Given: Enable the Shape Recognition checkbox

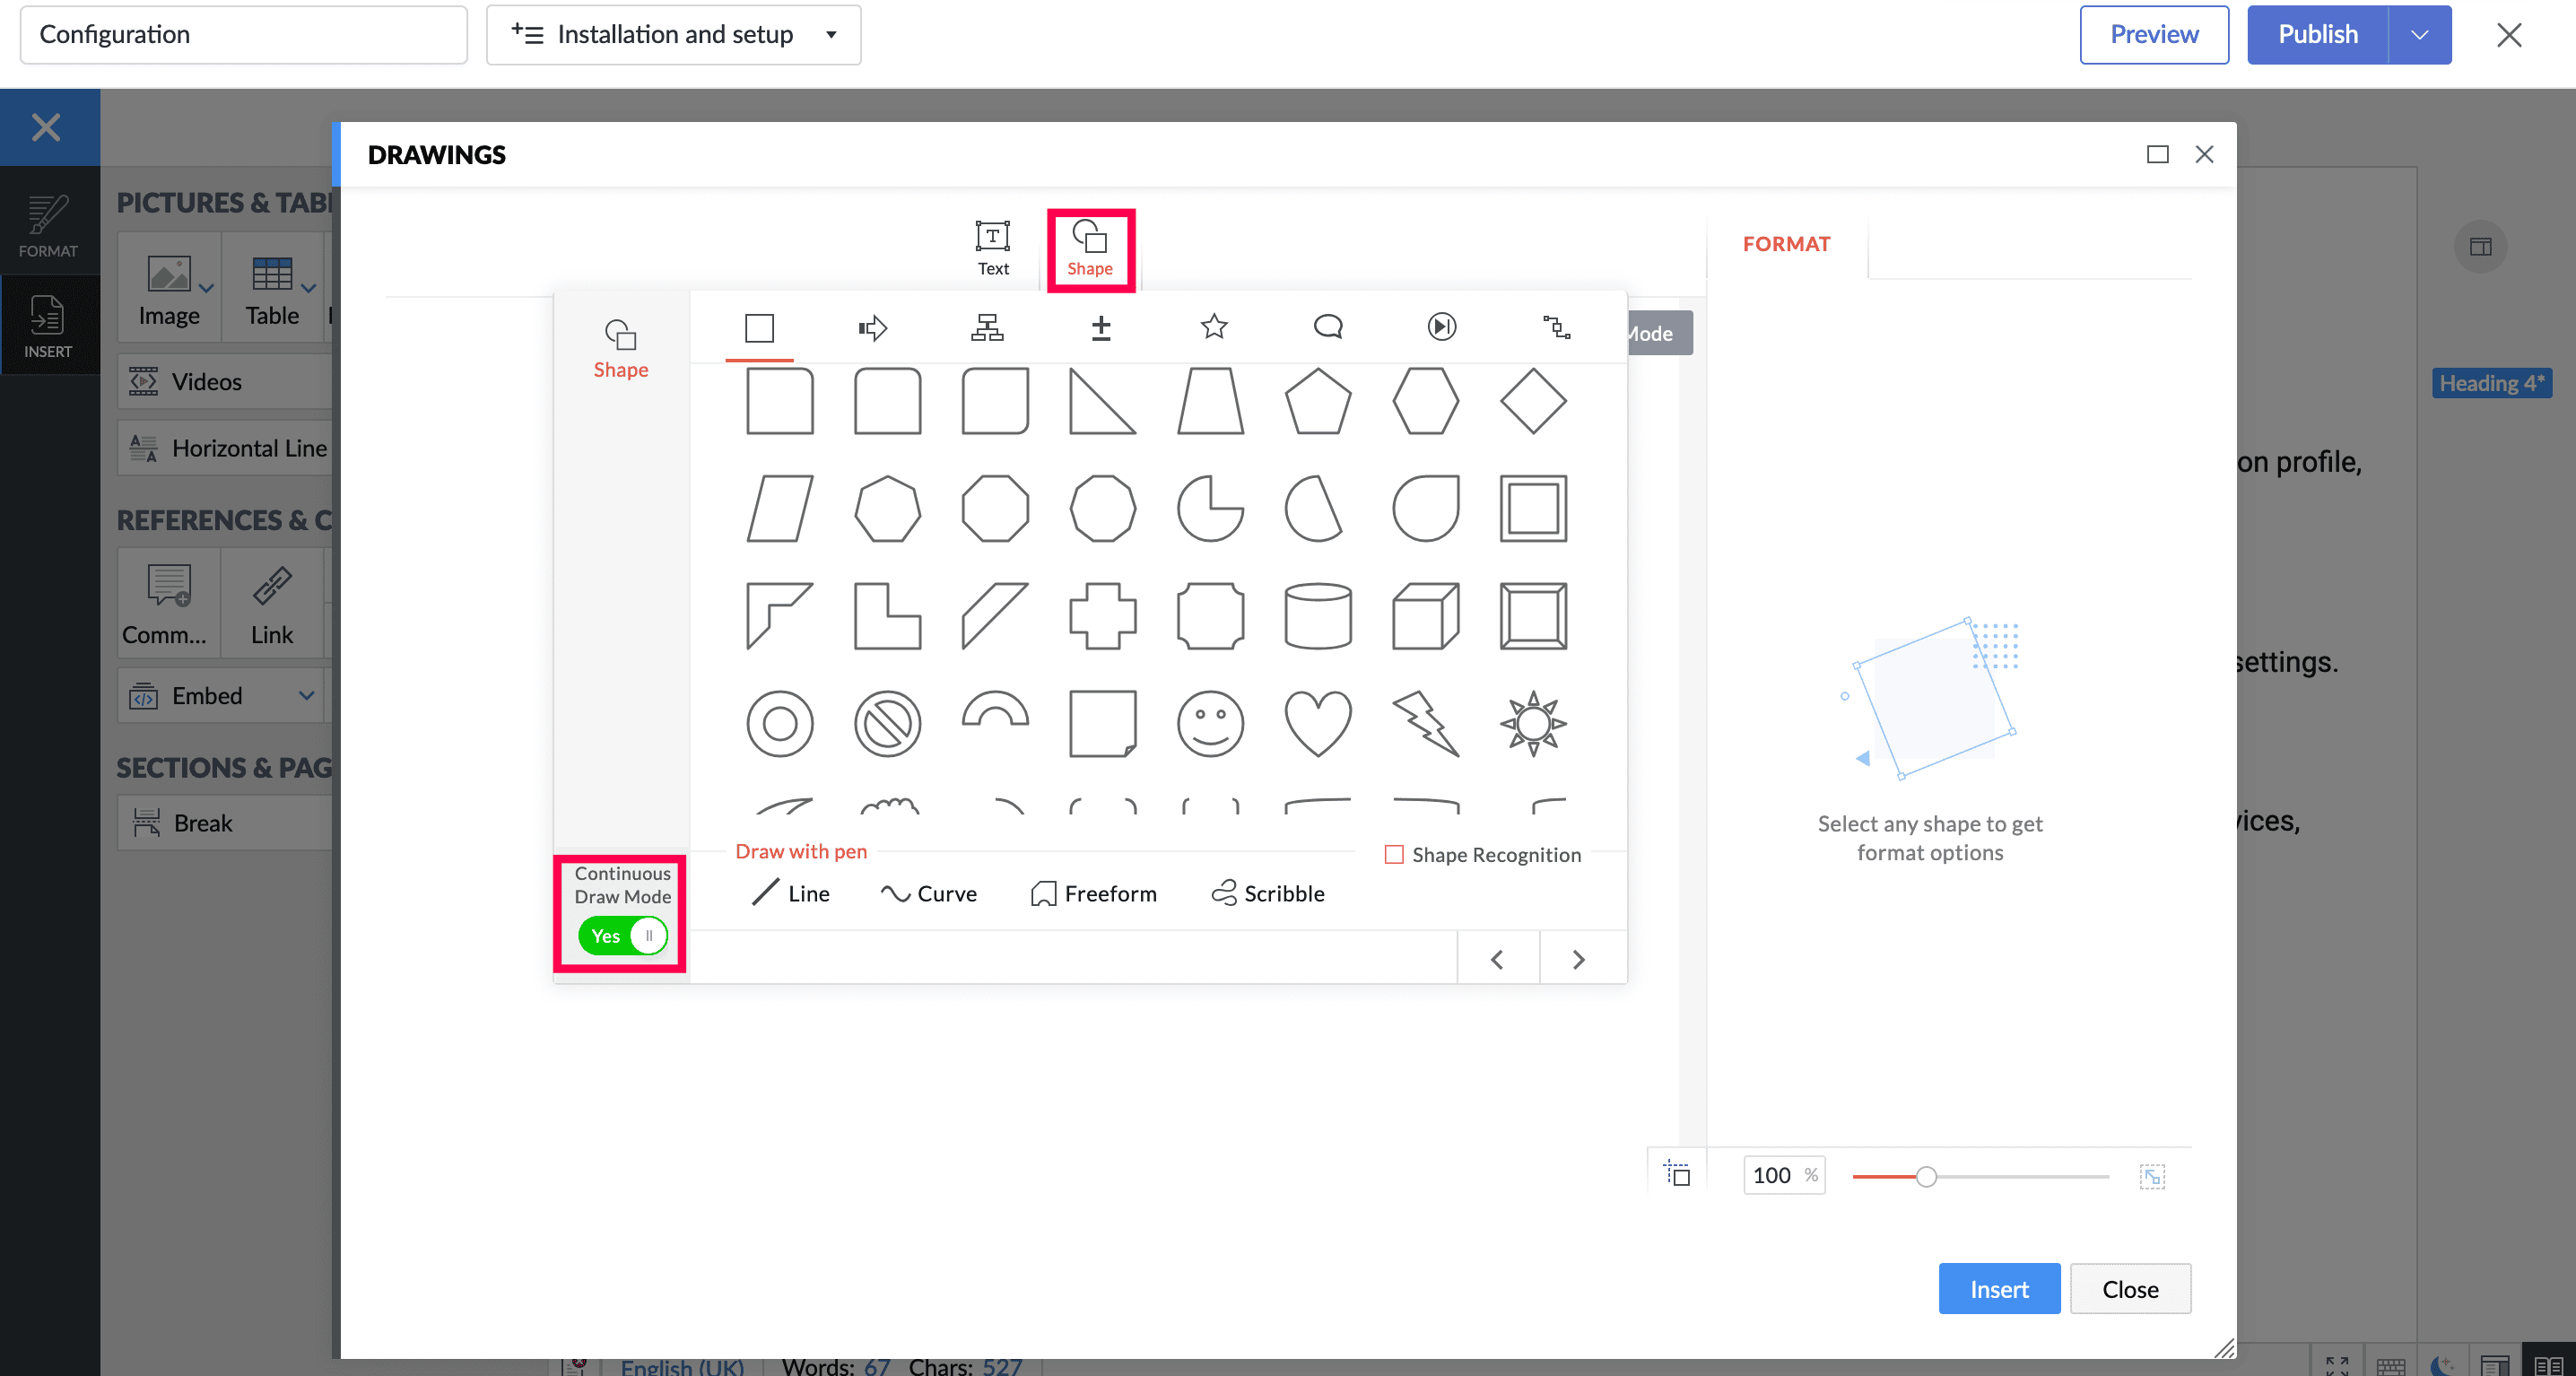Looking at the screenshot, I should coord(1394,855).
